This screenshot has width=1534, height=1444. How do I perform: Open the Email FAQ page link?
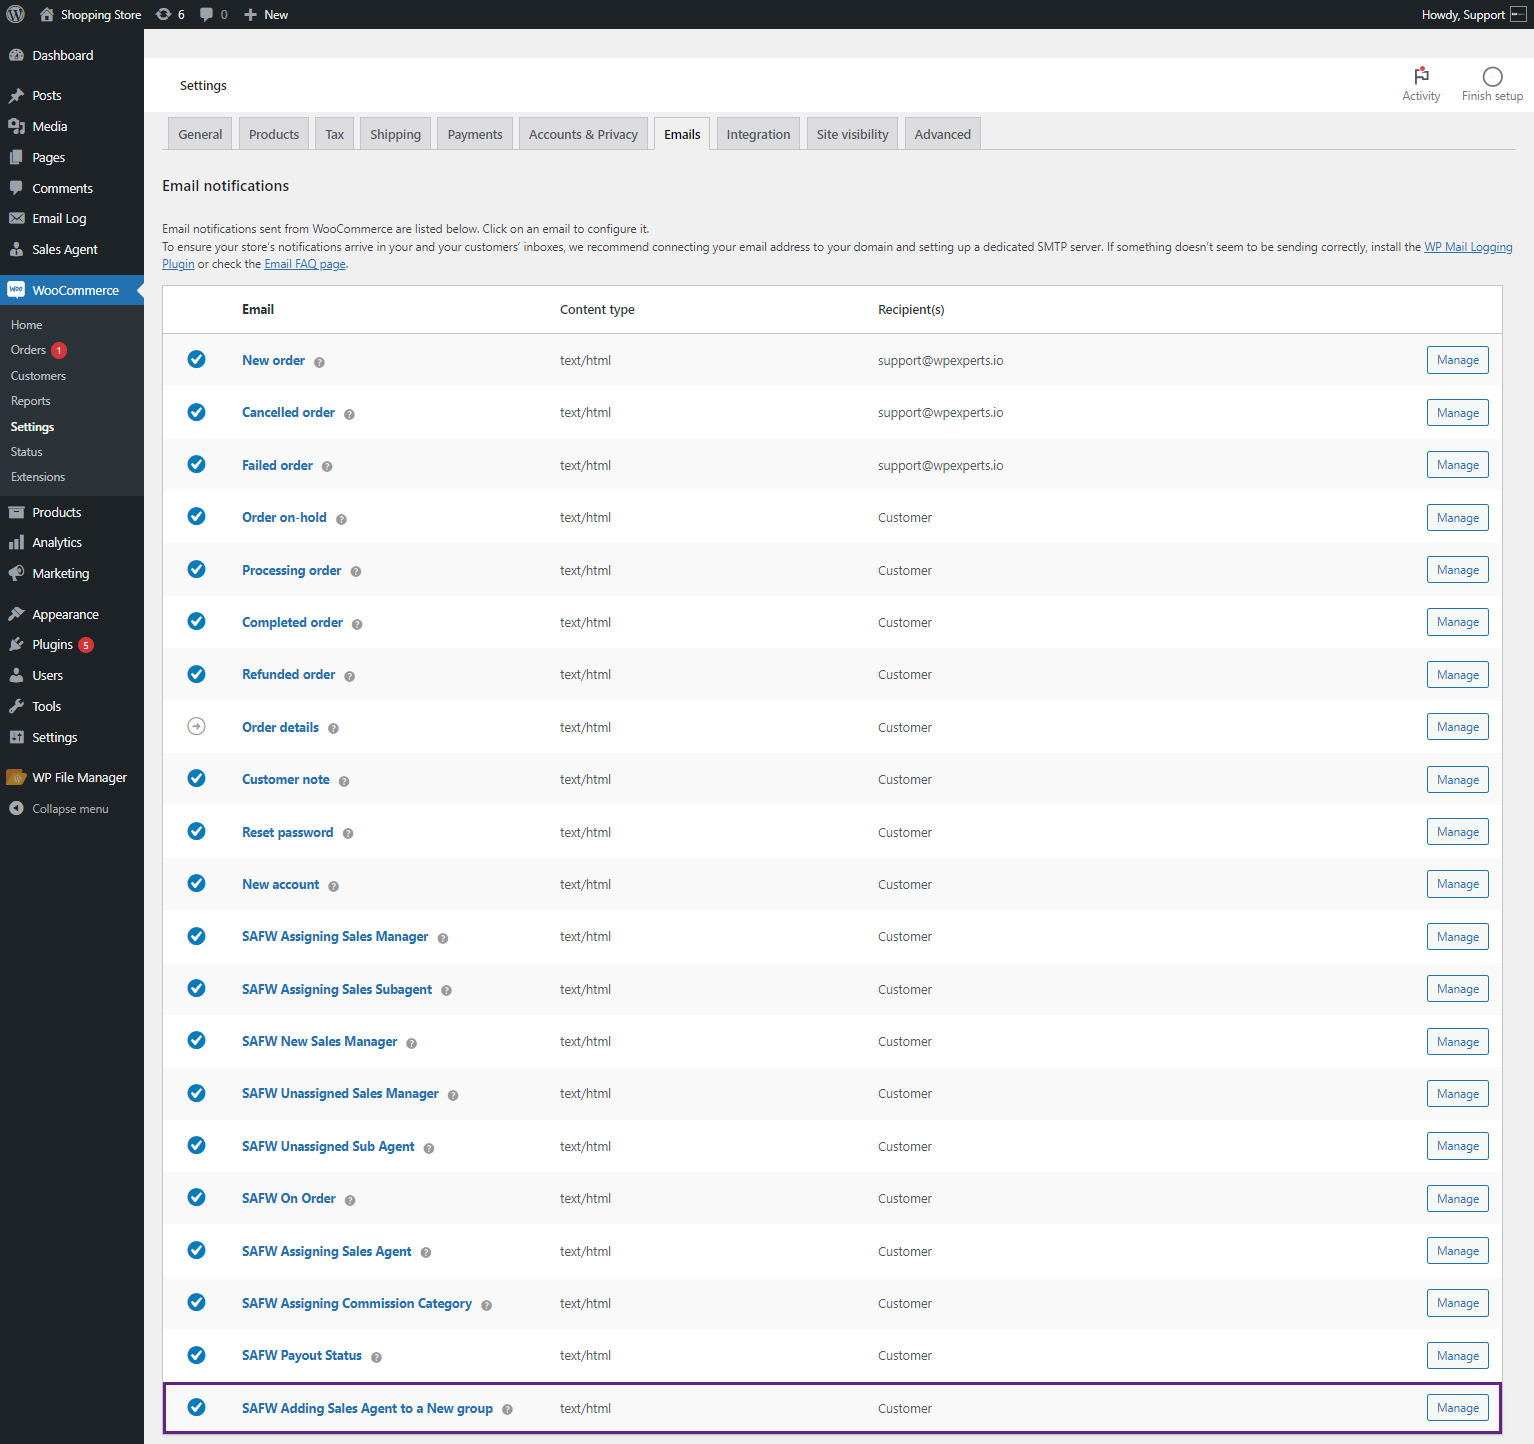pyautogui.click(x=305, y=264)
